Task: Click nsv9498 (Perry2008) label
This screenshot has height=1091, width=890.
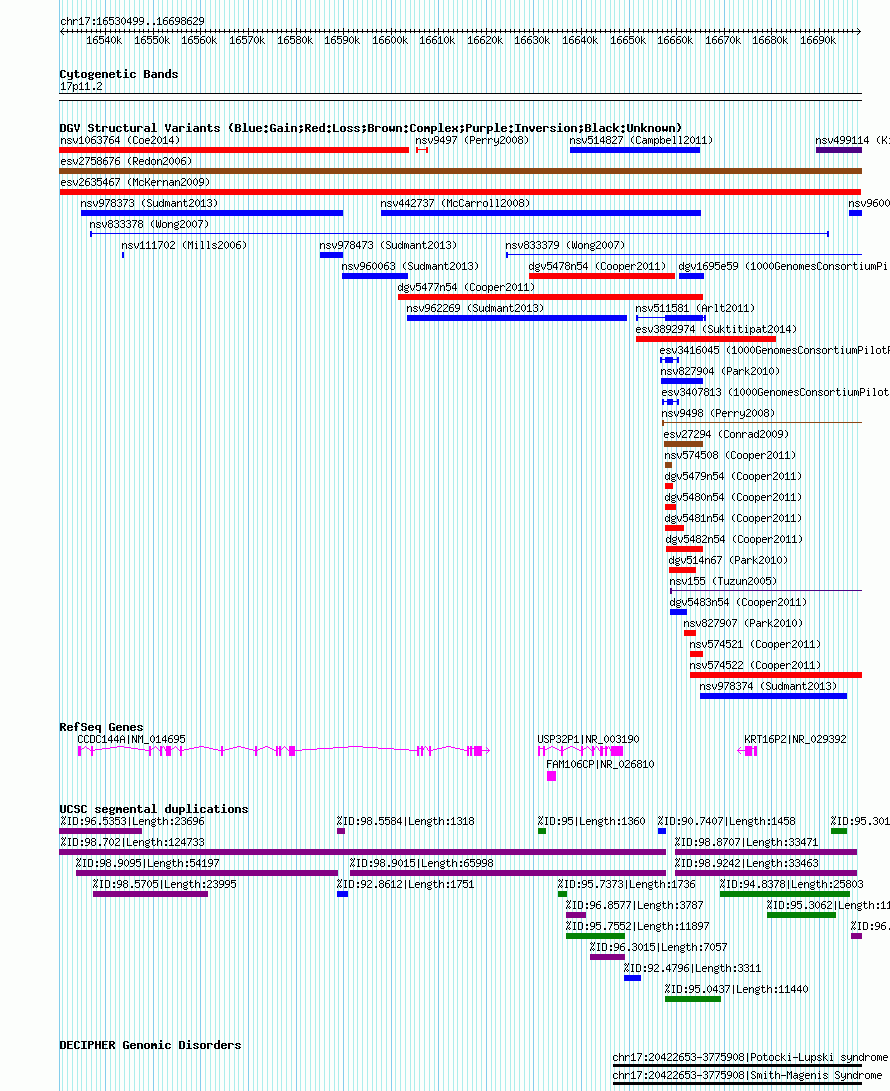Action: click(718, 413)
